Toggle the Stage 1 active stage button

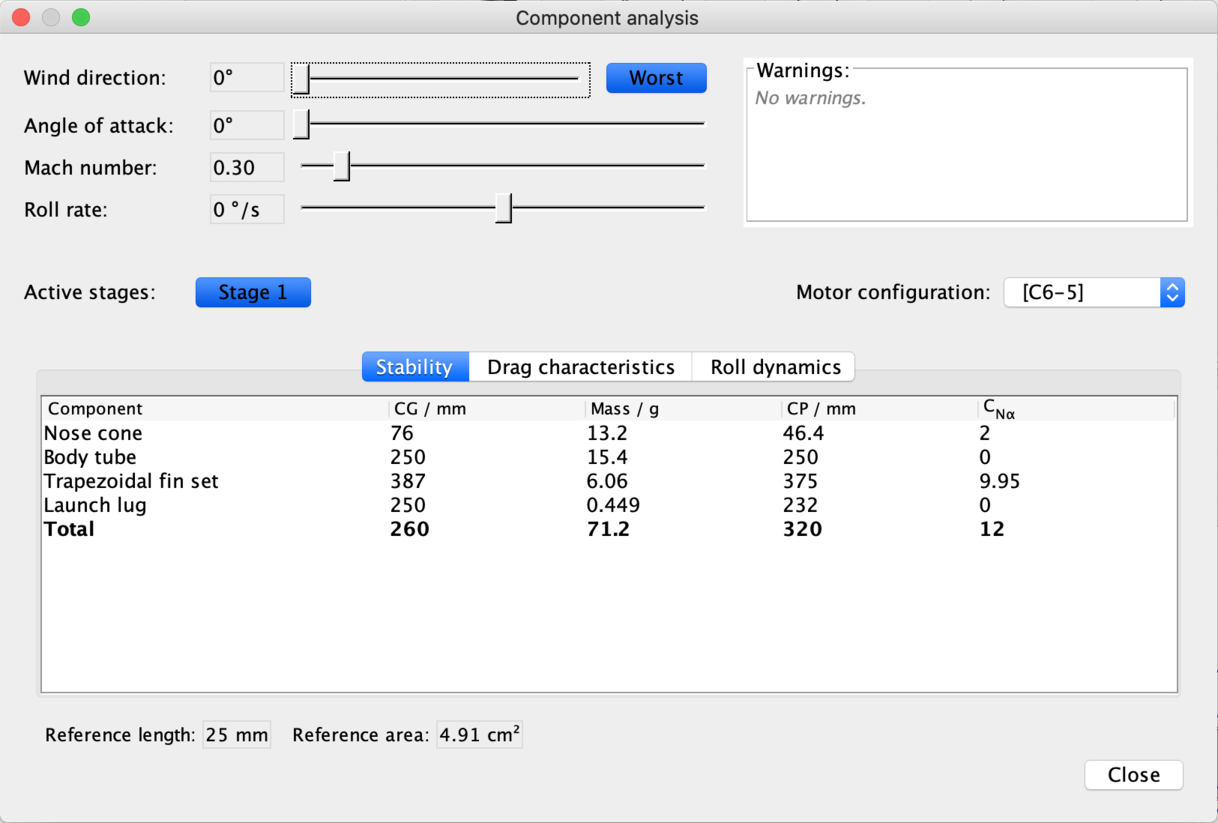[253, 292]
